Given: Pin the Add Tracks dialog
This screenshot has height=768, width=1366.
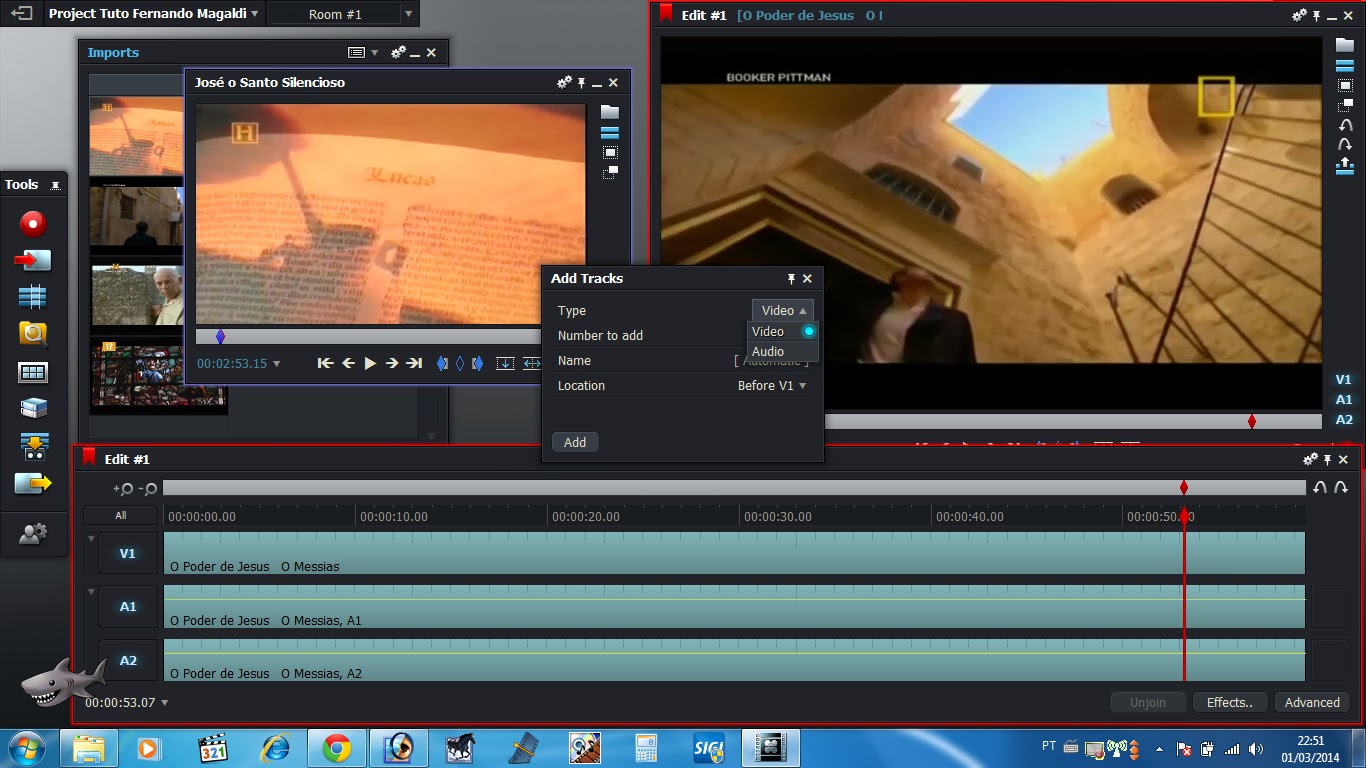Looking at the screenshot, I should pos(791,279).
